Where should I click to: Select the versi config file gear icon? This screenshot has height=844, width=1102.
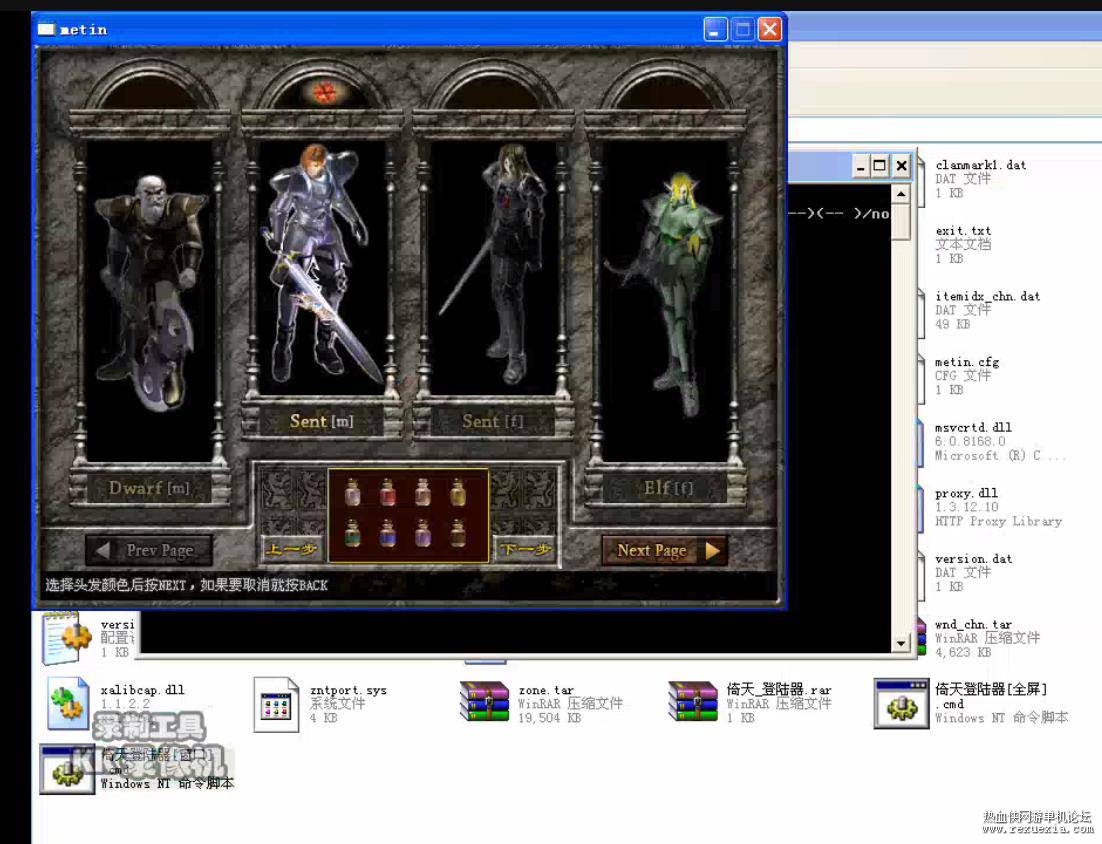68,638
